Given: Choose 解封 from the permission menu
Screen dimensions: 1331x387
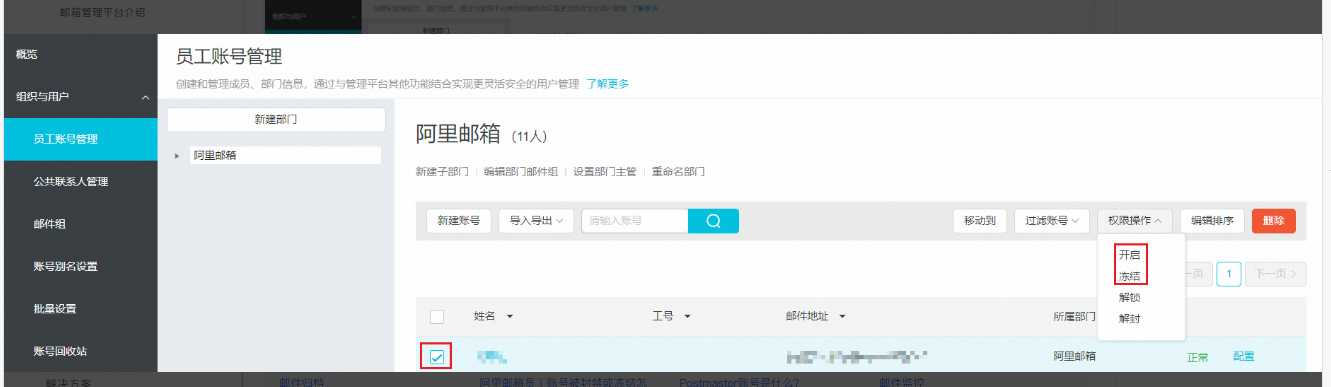Looking at the screenshot, I should 1129,319.
